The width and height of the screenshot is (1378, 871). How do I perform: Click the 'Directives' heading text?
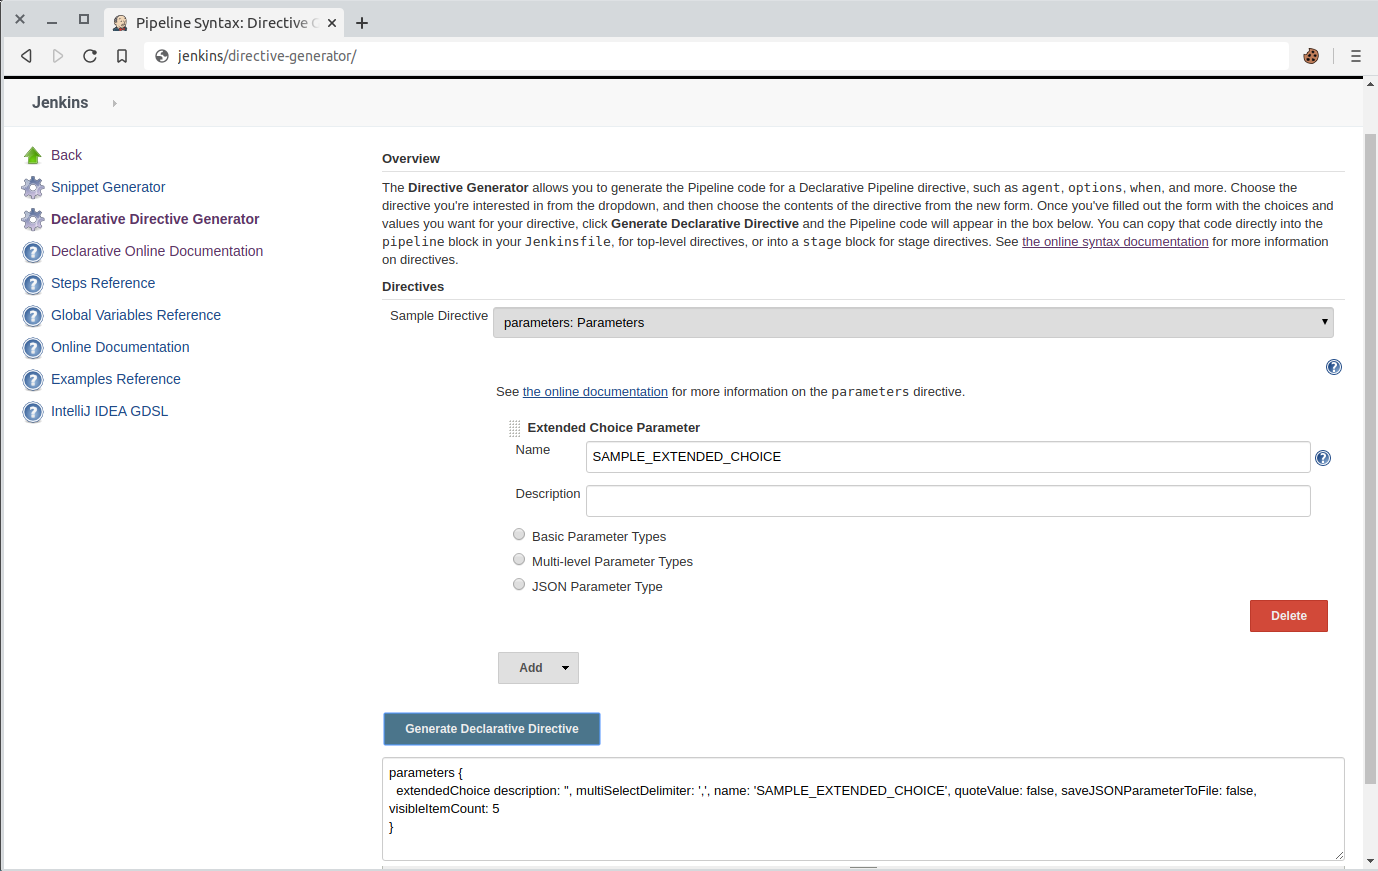(x=413, y=287)
